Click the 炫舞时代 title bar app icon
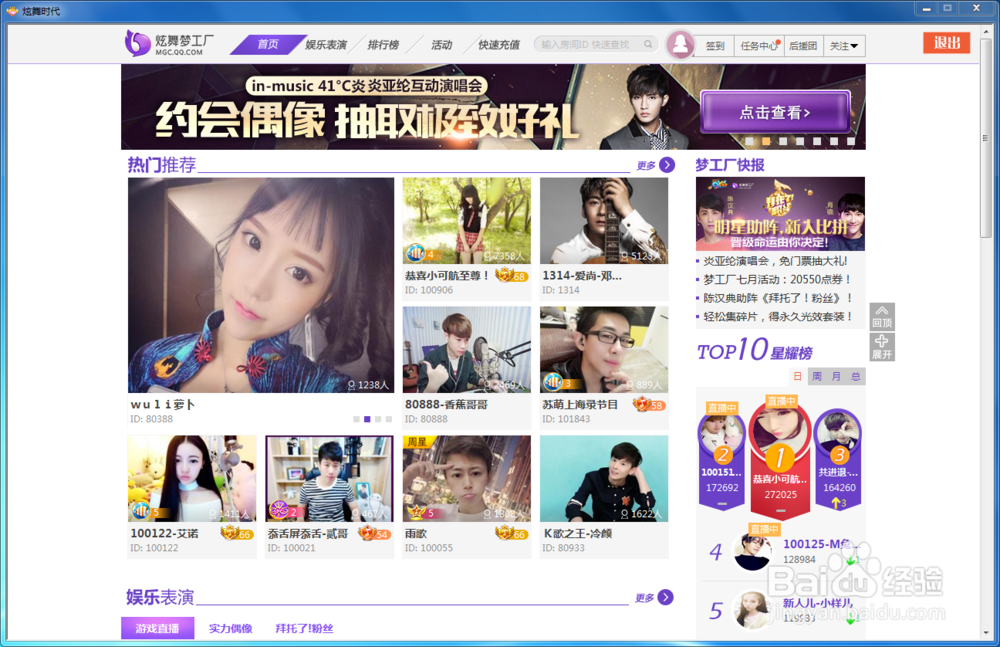The width and height of the screenshot is (1000, 647). 11,11
